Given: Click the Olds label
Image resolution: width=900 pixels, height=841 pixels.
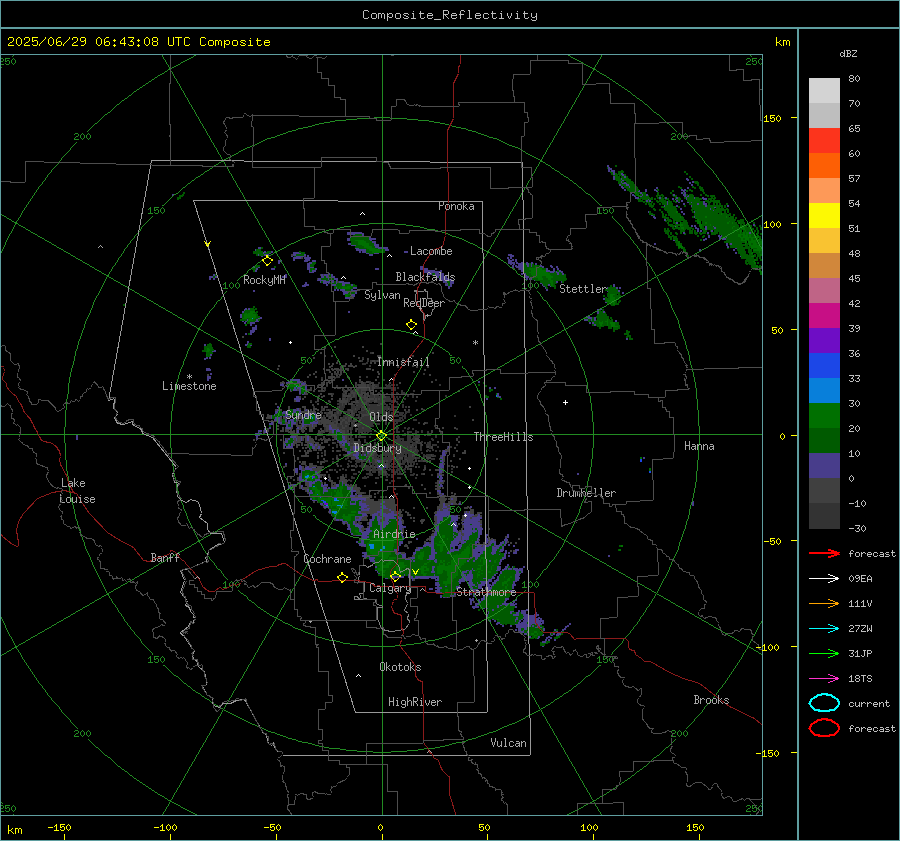Looking at the screenshot, I should 381,417.
